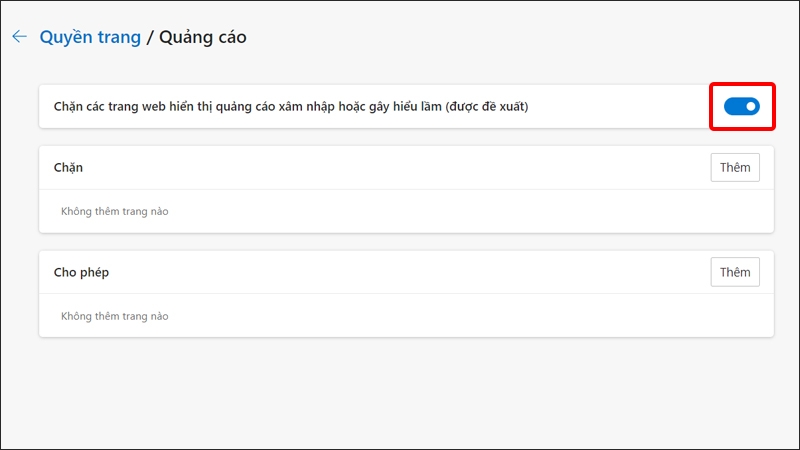Image resolution: width=800 pixels, height=450 pixels.
Task: Open the Quyền trang breadcrumb link
Action: 90,37
